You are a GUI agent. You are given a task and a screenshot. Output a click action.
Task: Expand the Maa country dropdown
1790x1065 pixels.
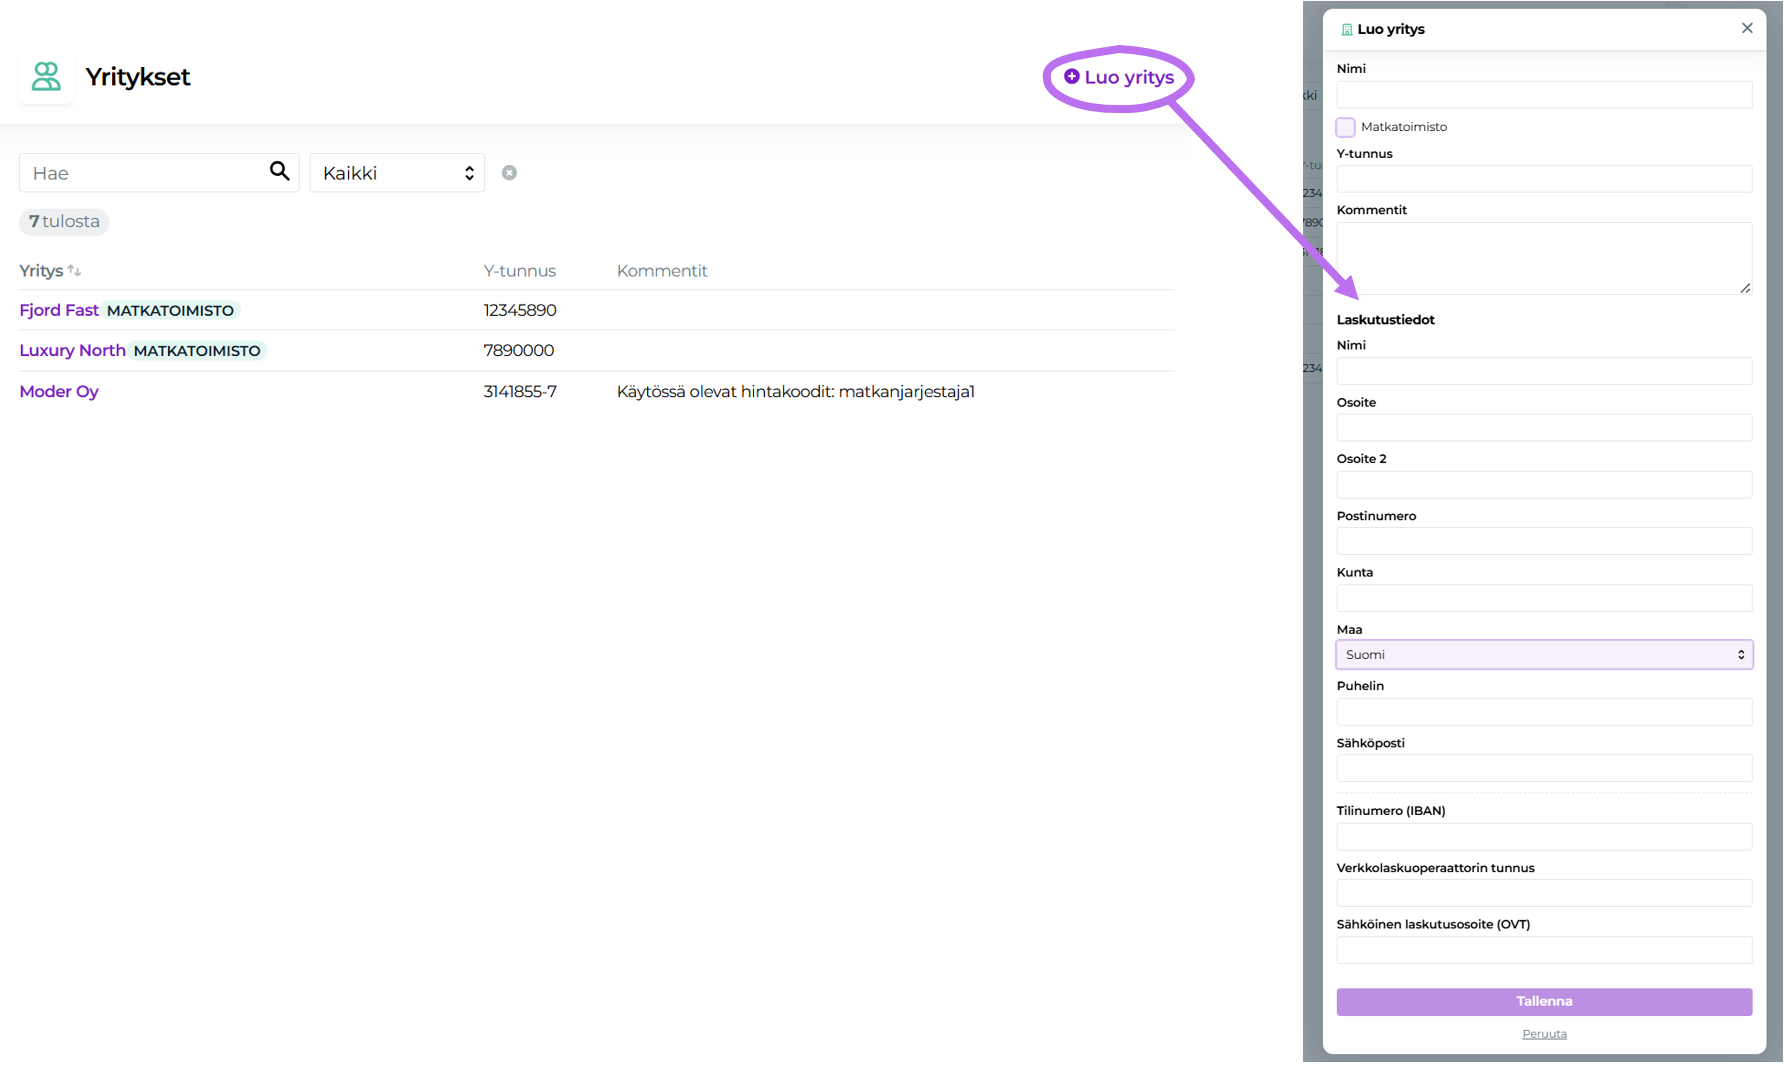(1543, 655)
